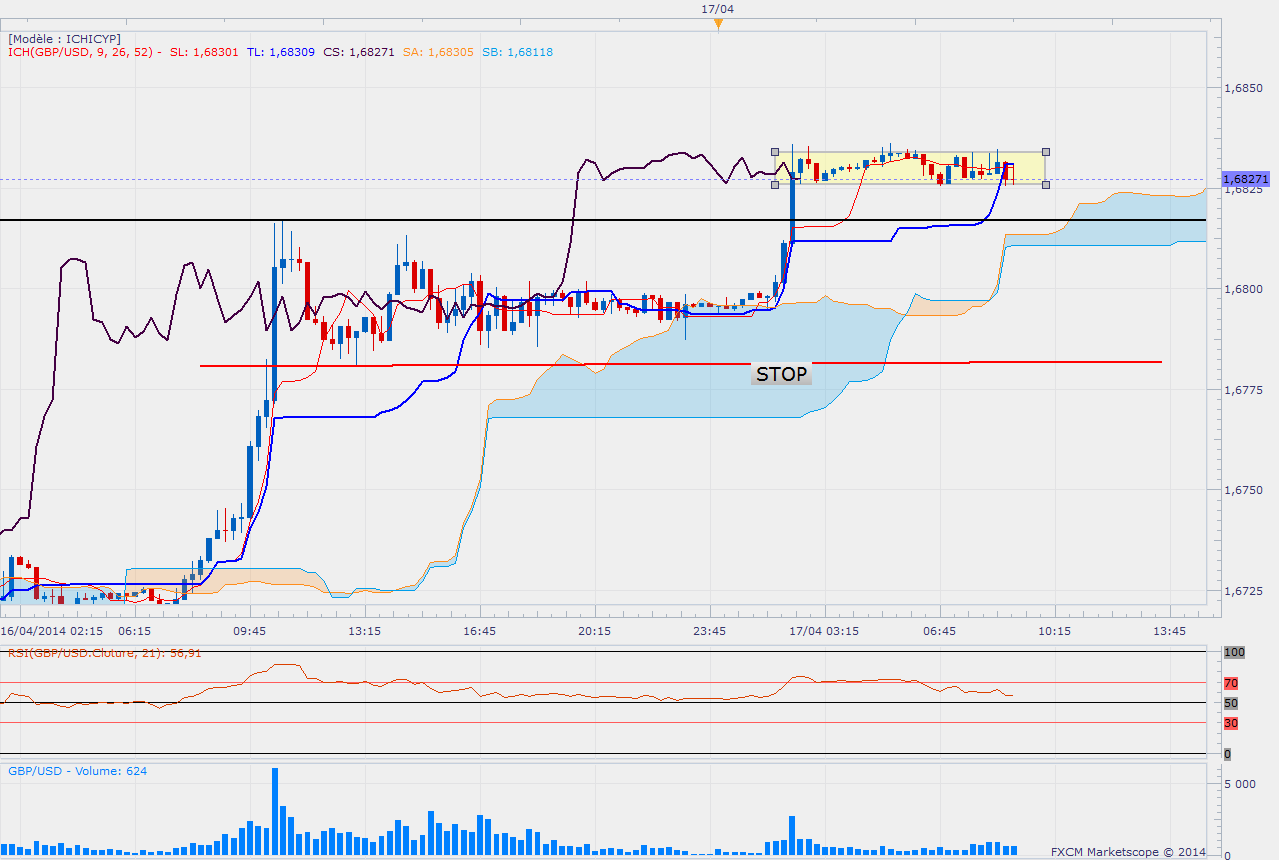
Task: Select the bottom-right handle of yellow rectangle
Action: coord(1046,184)
